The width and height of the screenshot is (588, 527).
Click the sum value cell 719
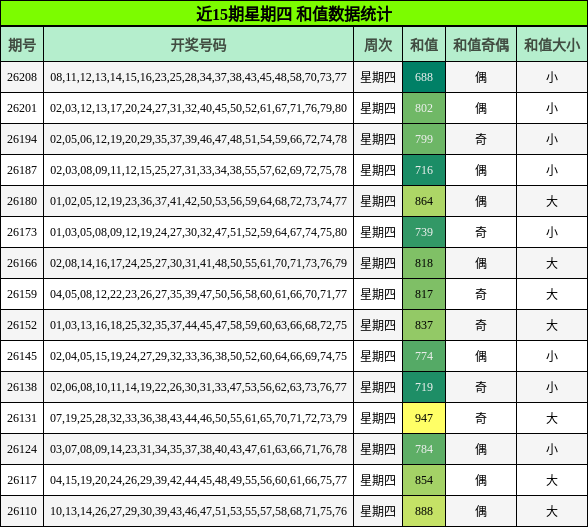424,387
